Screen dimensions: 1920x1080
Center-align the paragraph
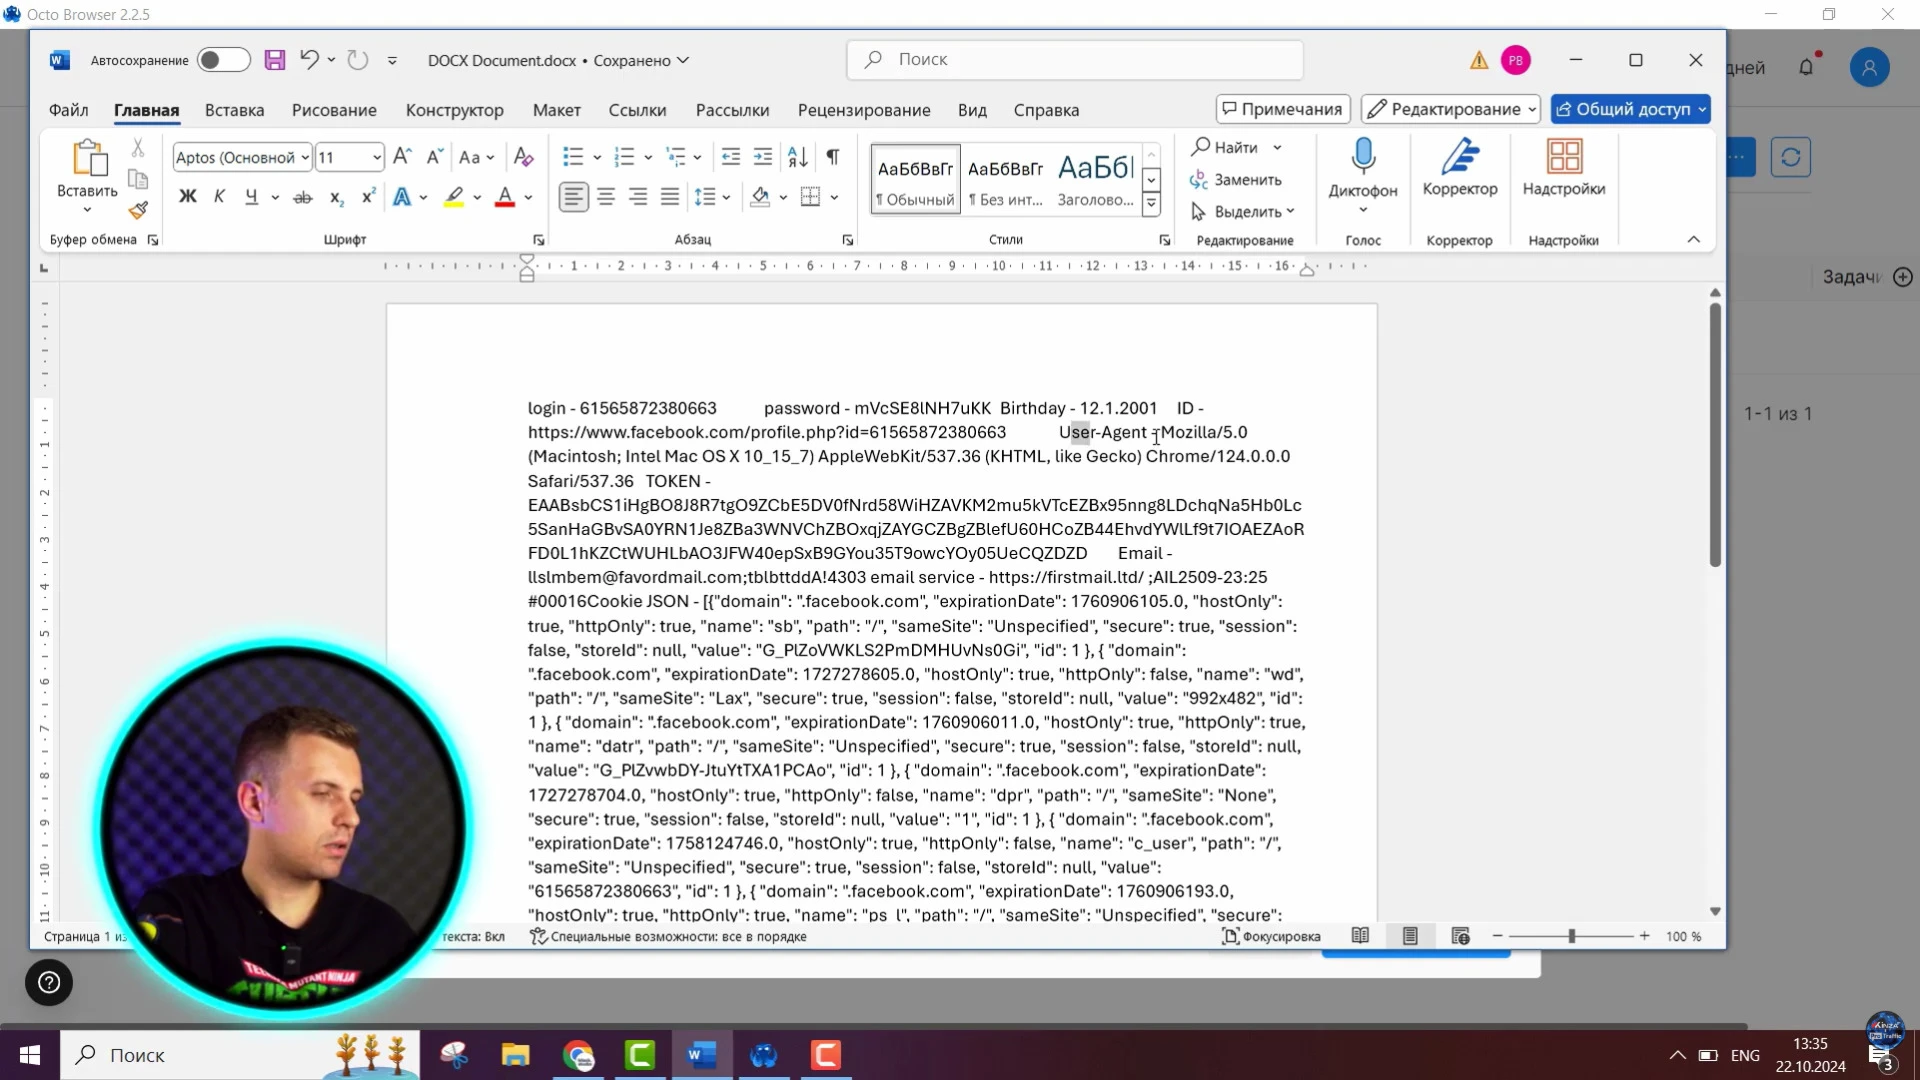pos(606,197)
